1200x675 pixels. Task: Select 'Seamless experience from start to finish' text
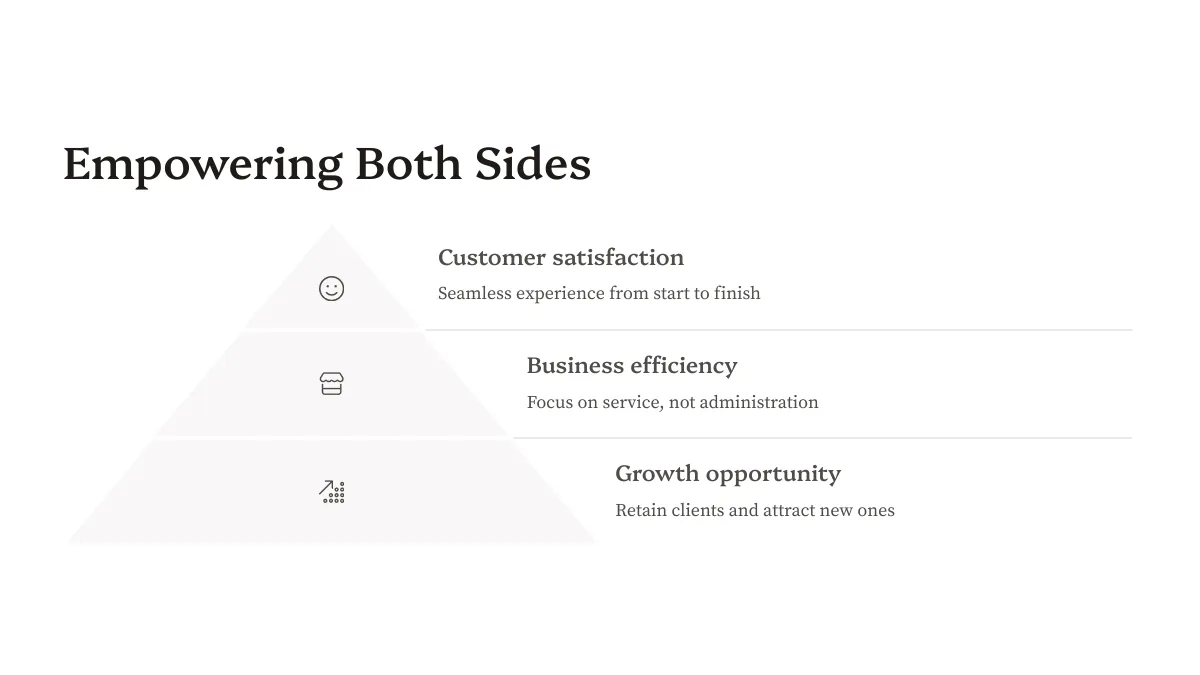599,293
